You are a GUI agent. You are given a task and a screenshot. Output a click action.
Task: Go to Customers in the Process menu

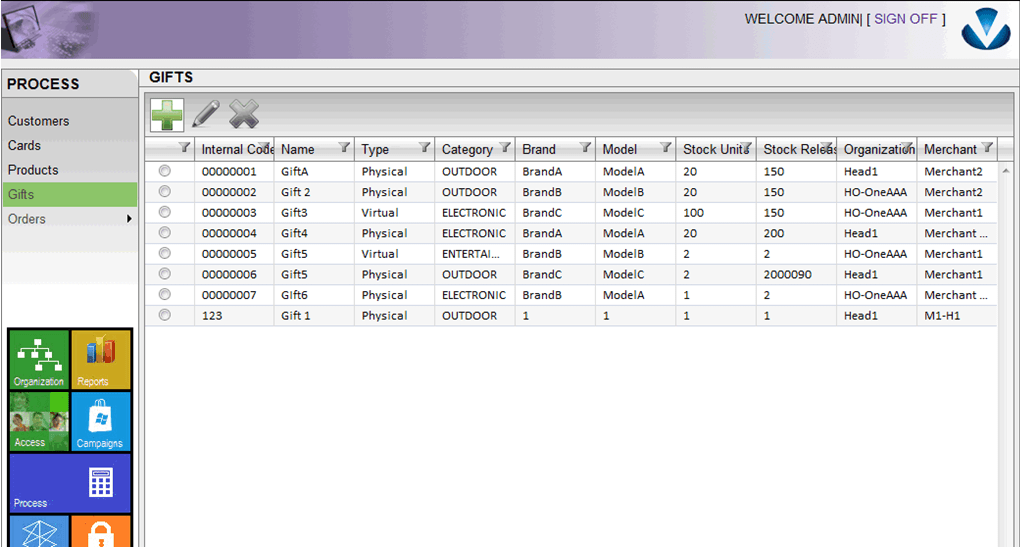(x=39, y=121)
